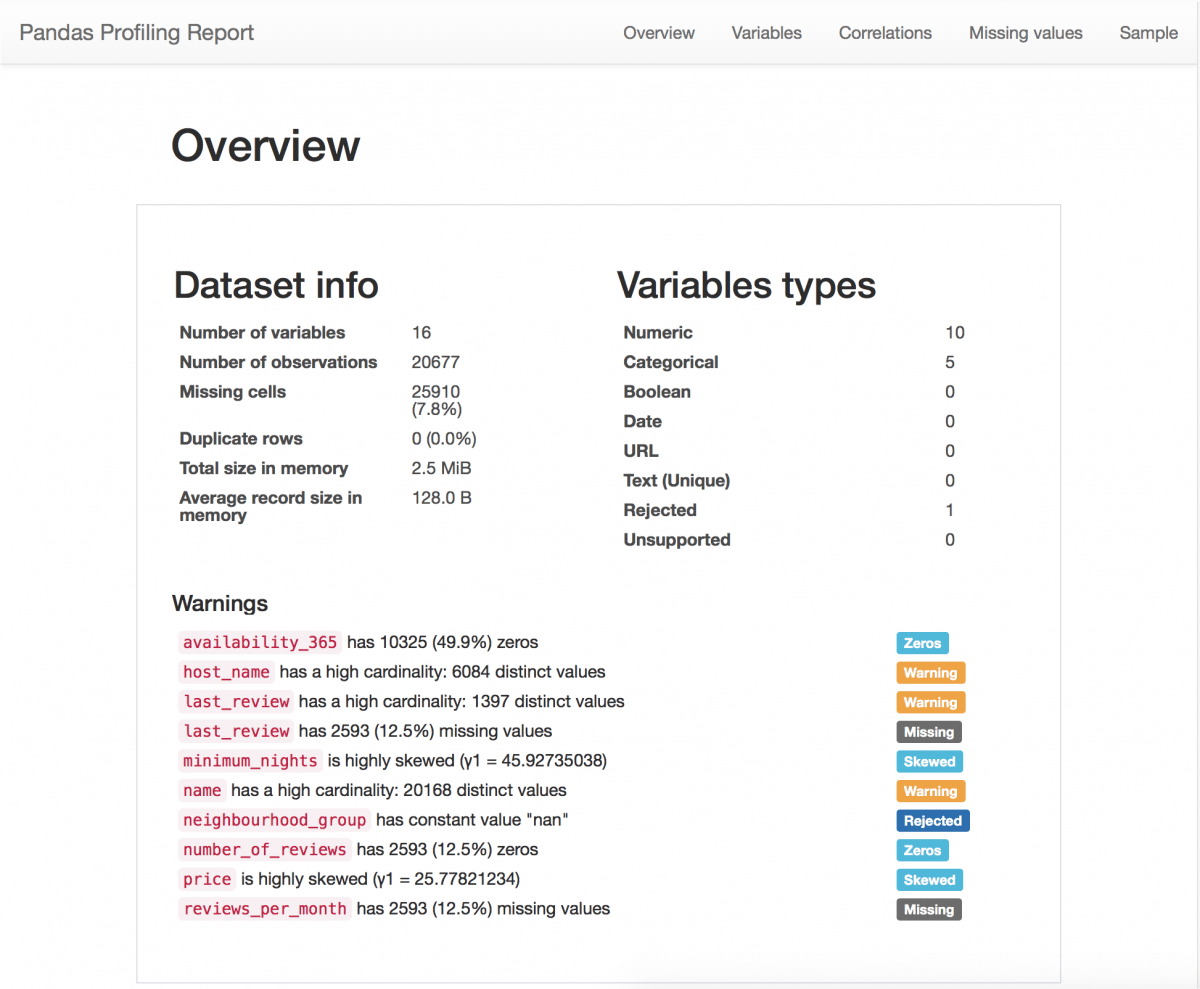1200x989 pixels.
Task: Open the price variable details
Action: [206, 879]
